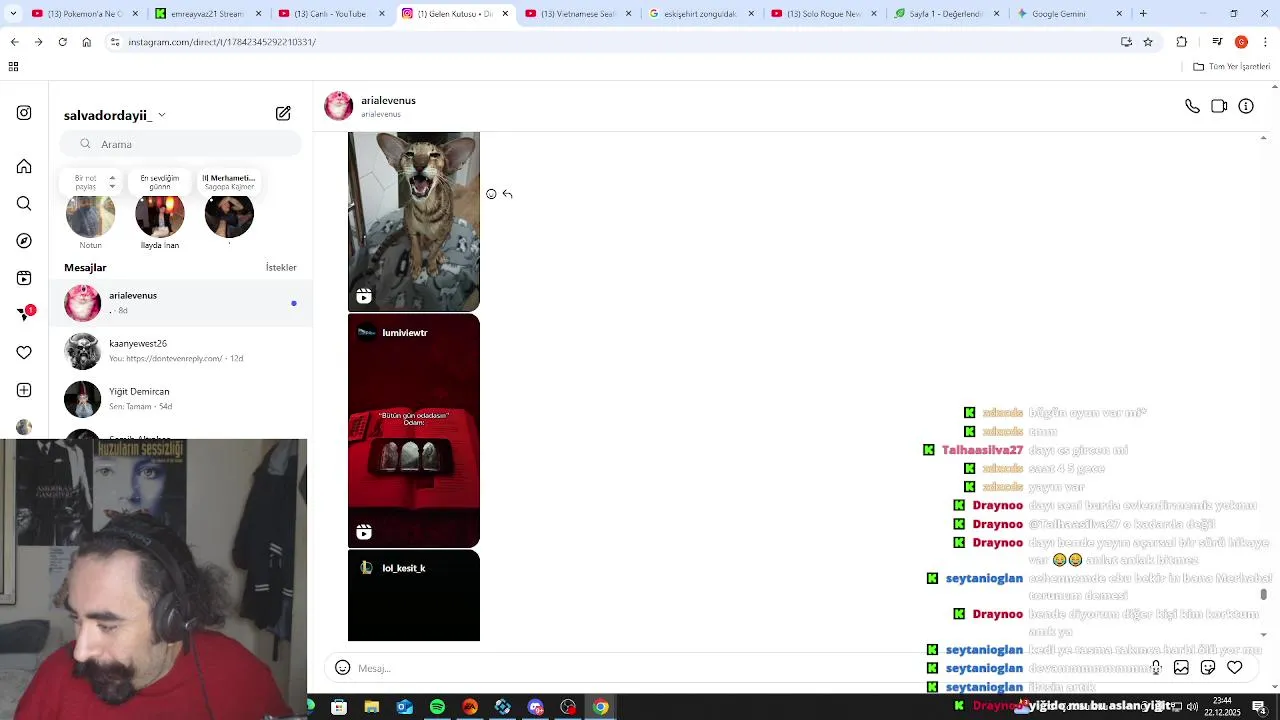Open Windows notification center icon
The height and width of the screenshot is (720, 1280).
pyautogui.click(x=1259, y=707)
